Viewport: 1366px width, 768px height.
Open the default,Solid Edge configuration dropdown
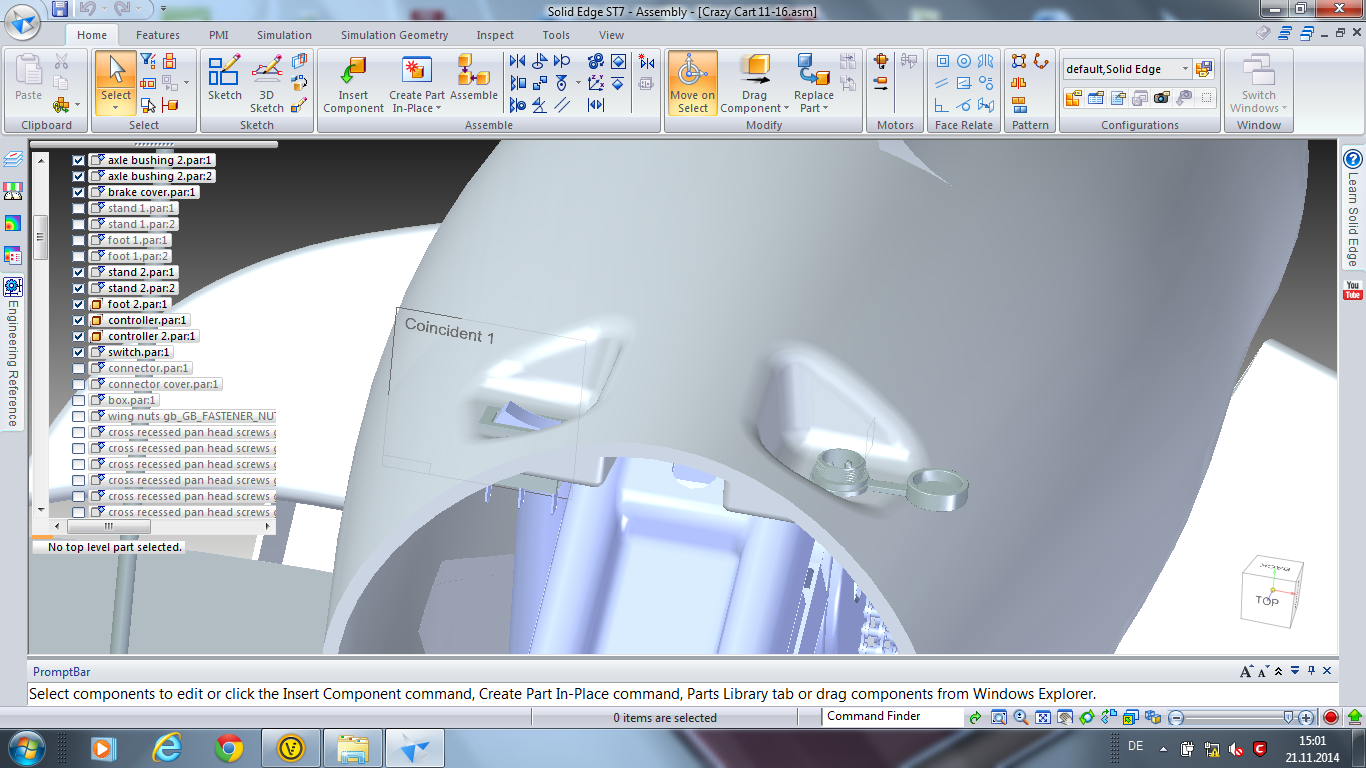[x=1185, y=69]
